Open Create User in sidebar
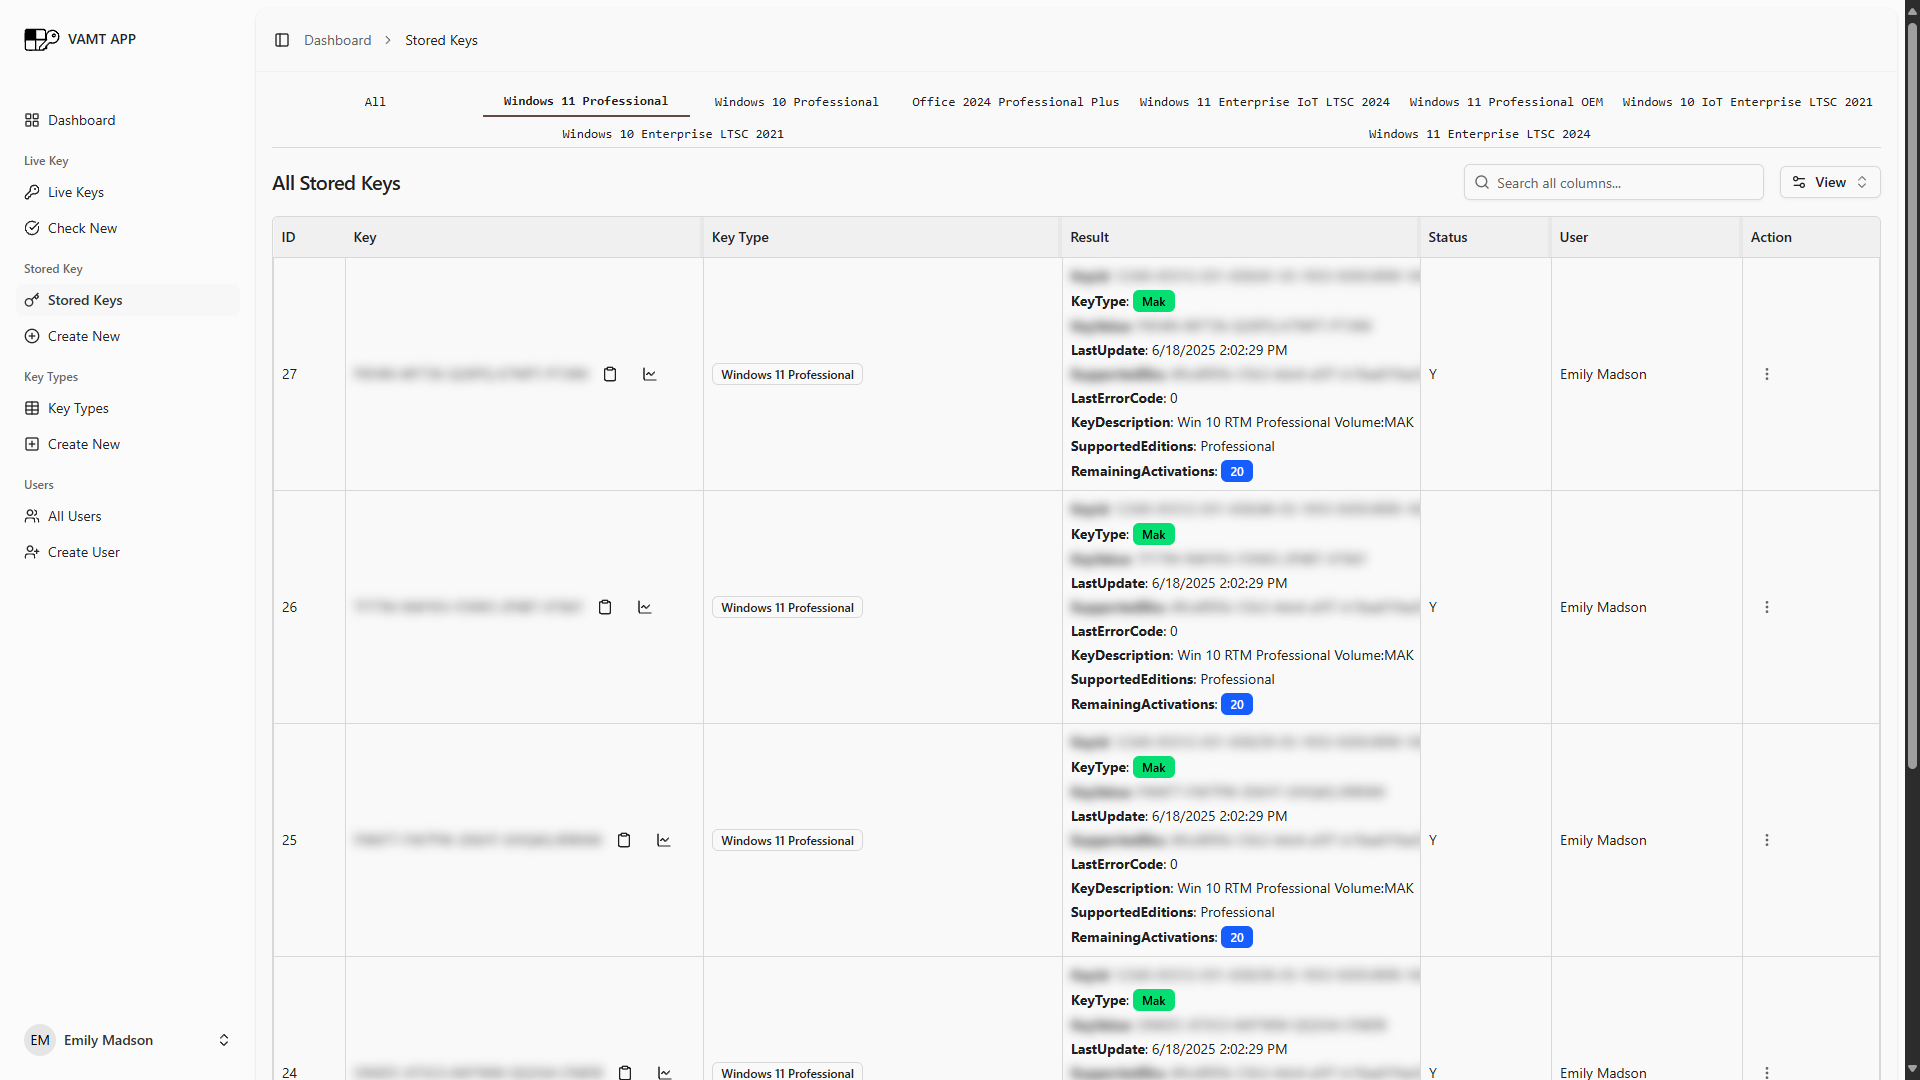Screen dimensions: 1920x1080 pos(83,552)
